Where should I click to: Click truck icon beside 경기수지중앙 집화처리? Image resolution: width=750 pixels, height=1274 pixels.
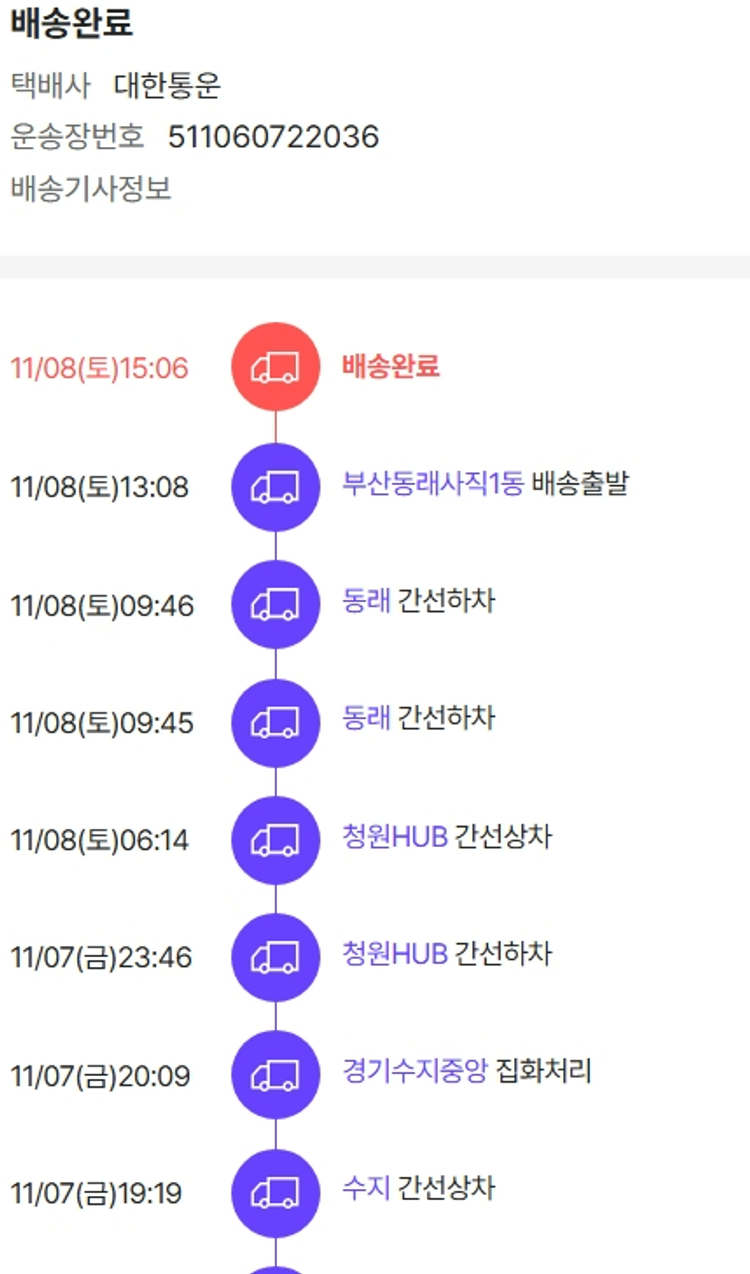click(275, 1075)
